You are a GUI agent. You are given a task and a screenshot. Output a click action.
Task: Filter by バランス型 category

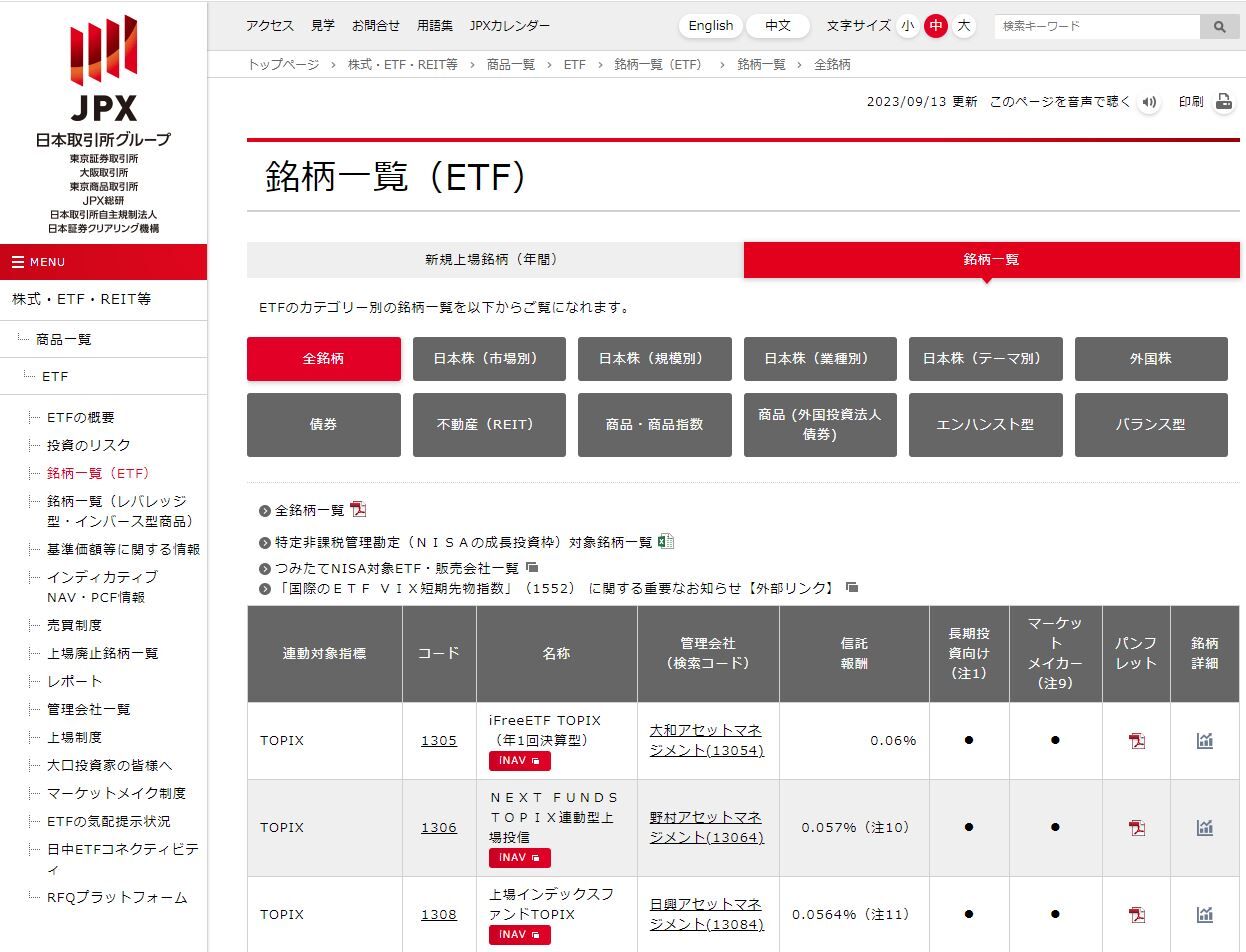point(1151,425)
